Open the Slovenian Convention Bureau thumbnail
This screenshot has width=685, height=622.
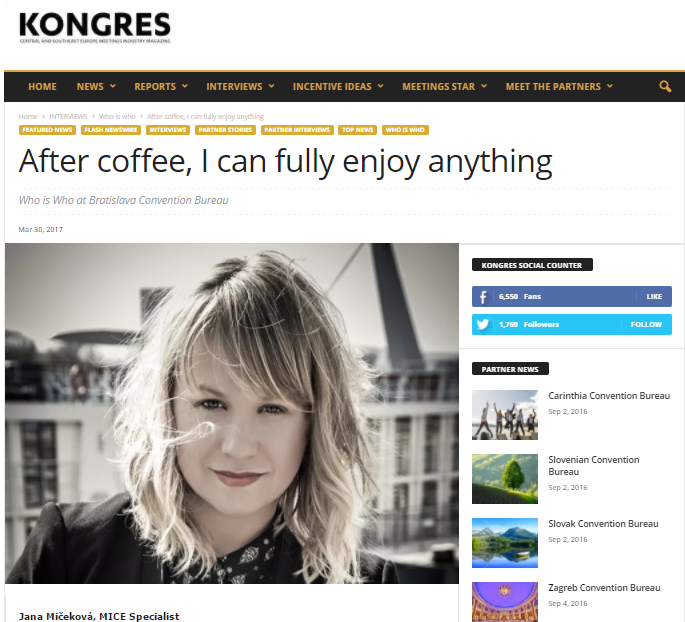pyautogui.click(x=505, y=479)
